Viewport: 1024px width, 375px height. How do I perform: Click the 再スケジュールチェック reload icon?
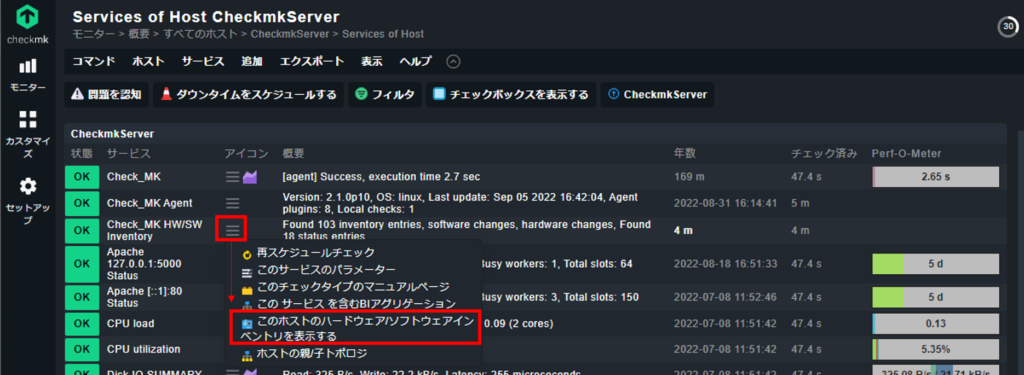pos(247,254)
